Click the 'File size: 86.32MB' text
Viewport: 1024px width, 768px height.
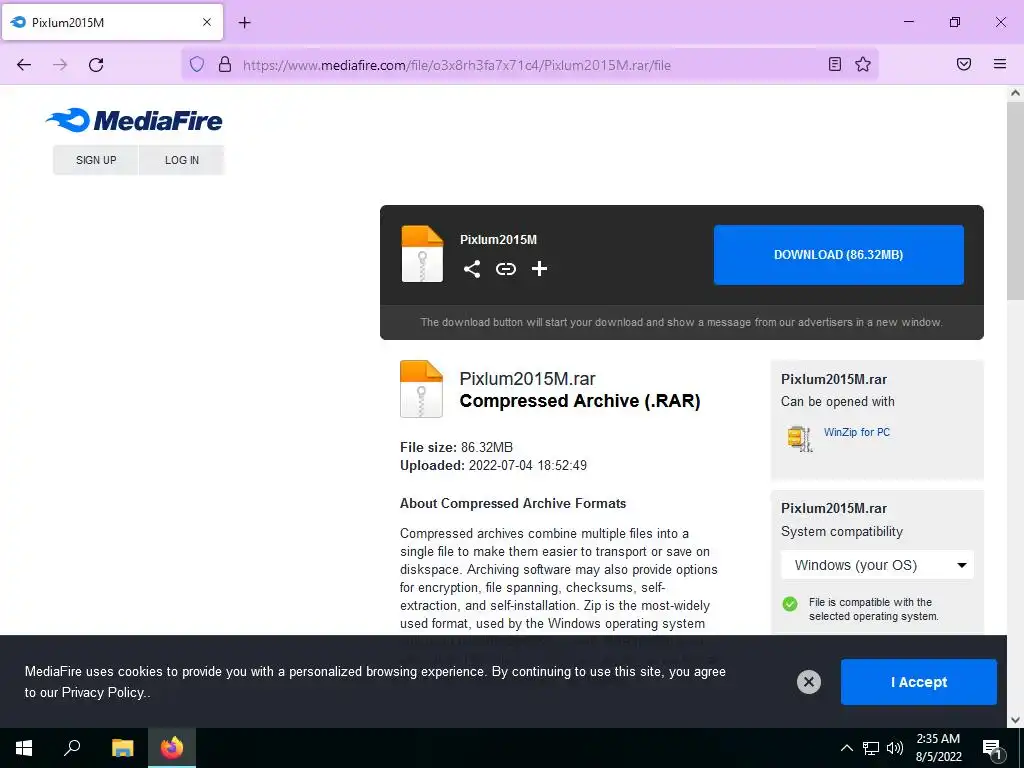click(456, 447)
